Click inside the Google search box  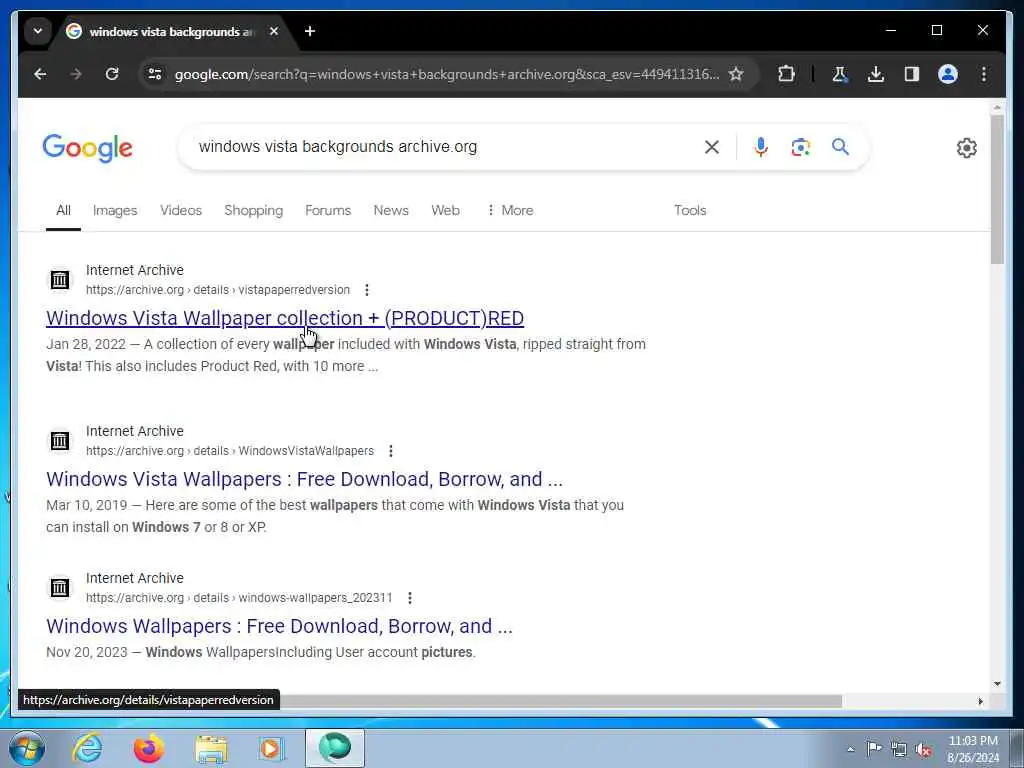click(x=444, y=147)
